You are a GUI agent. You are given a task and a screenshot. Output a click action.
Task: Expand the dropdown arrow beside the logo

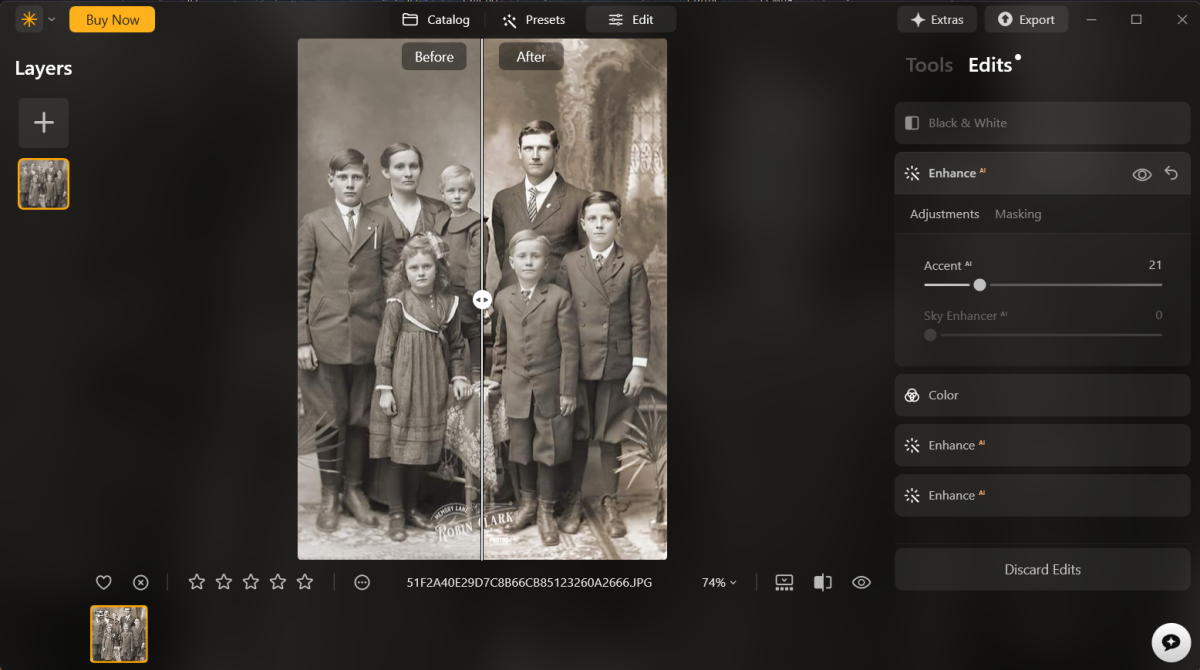click(x=51, y=19)
